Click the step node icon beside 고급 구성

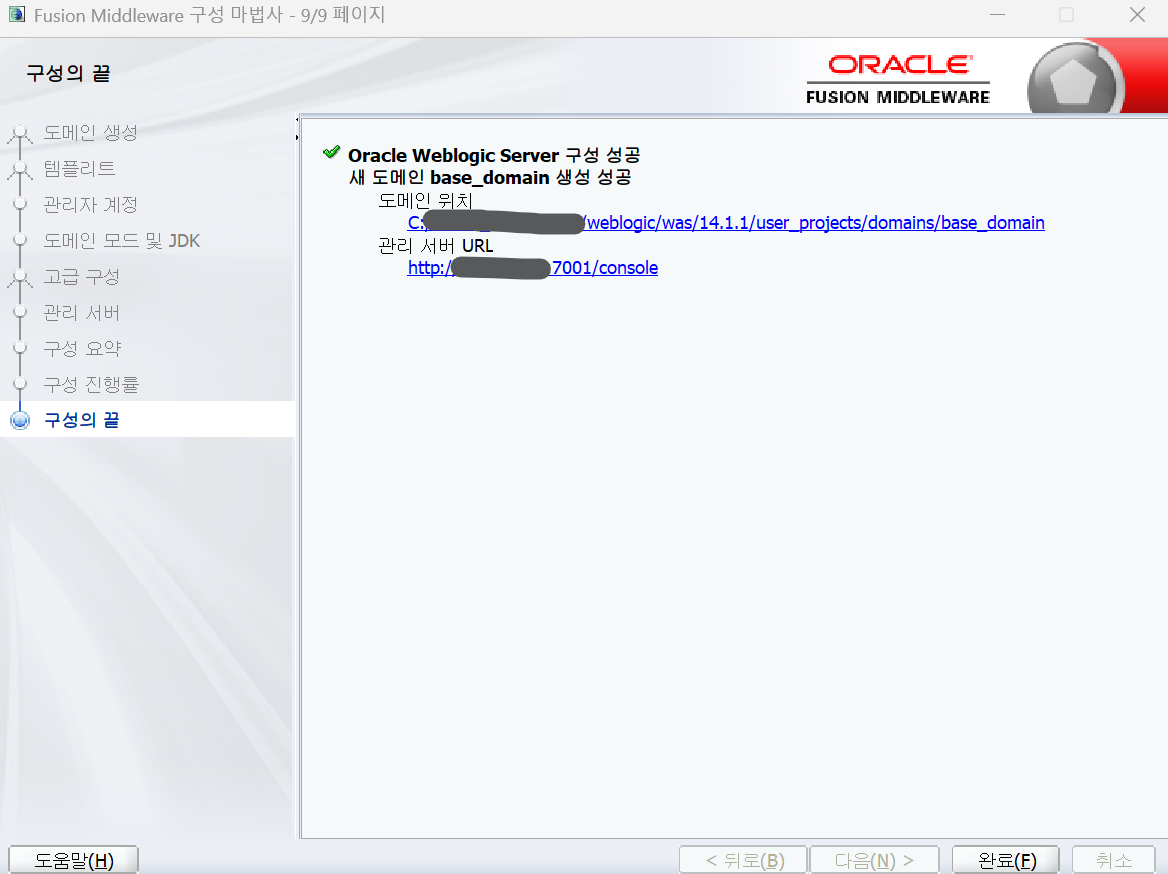point(20,277)
